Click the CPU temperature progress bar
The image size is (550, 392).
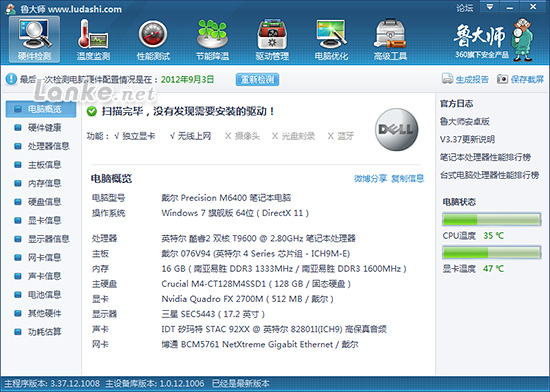coord(491,219)
